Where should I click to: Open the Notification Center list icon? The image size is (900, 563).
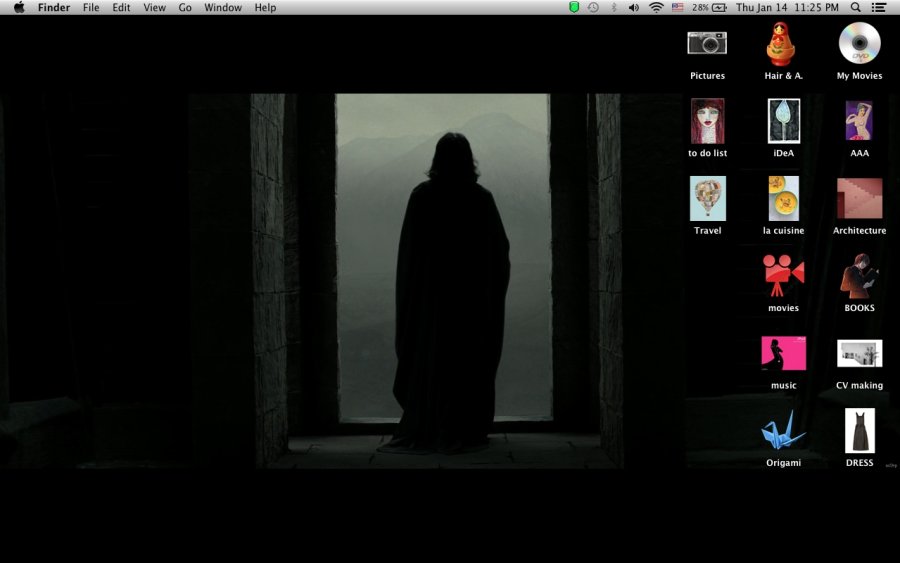pos(879,7)
